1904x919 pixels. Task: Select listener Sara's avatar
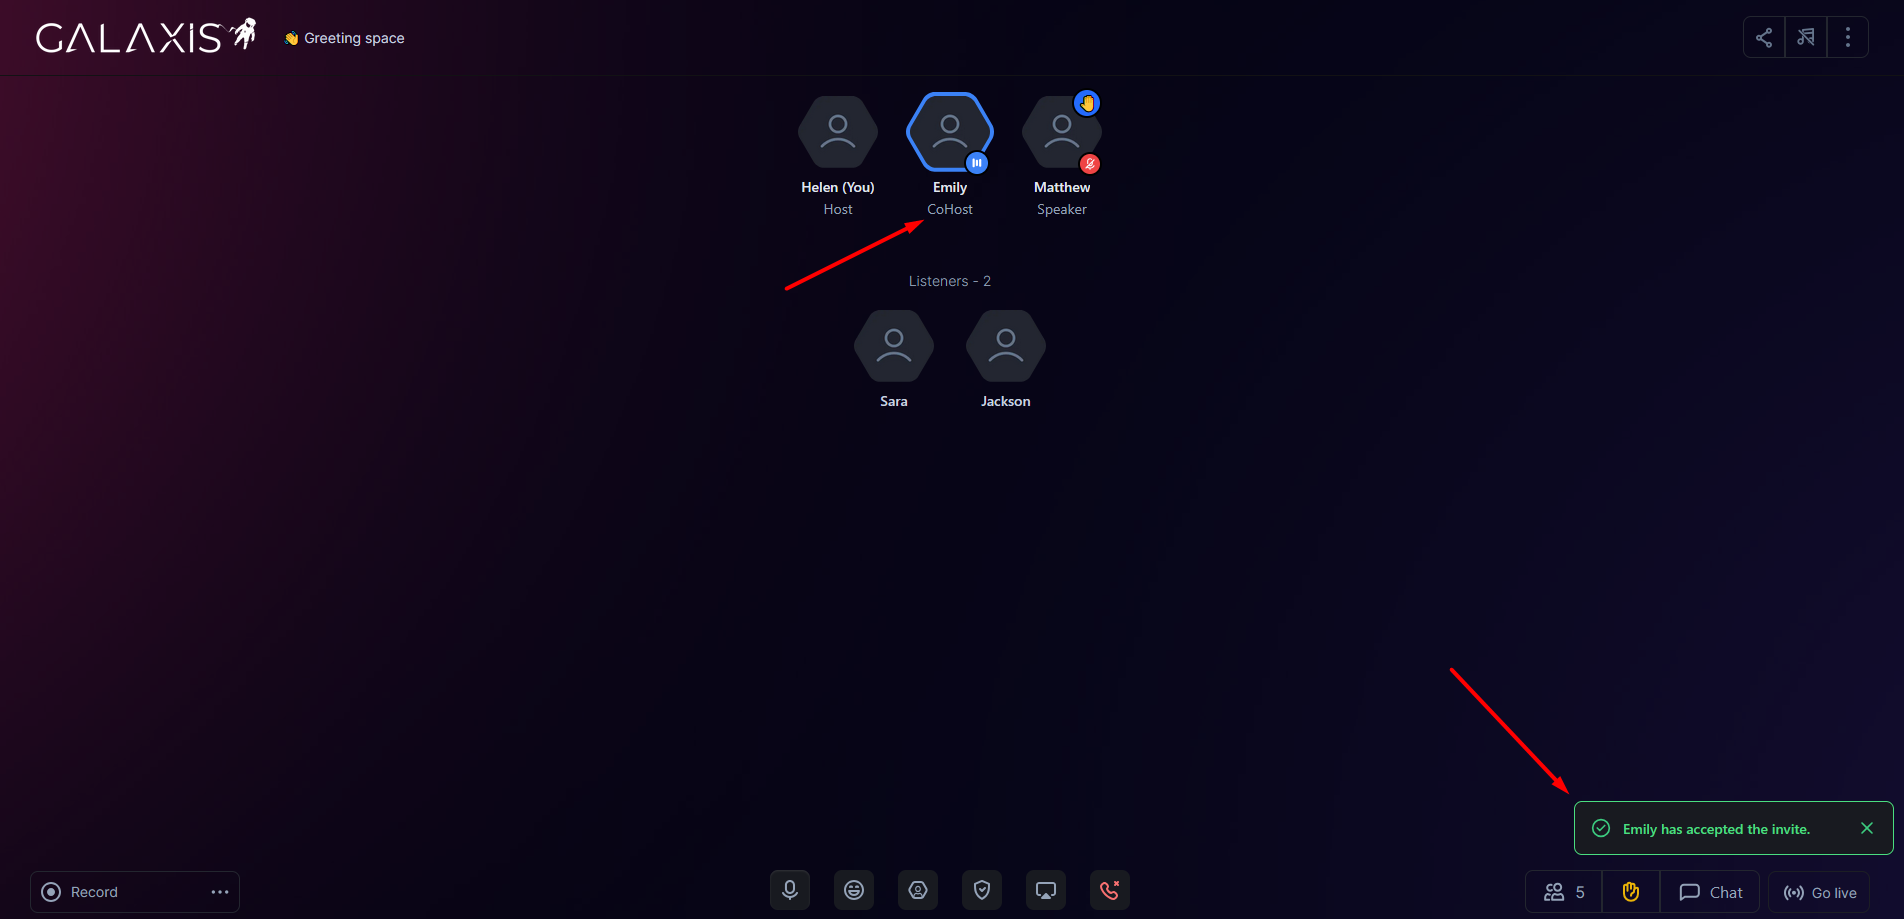(x=894, y=346)
